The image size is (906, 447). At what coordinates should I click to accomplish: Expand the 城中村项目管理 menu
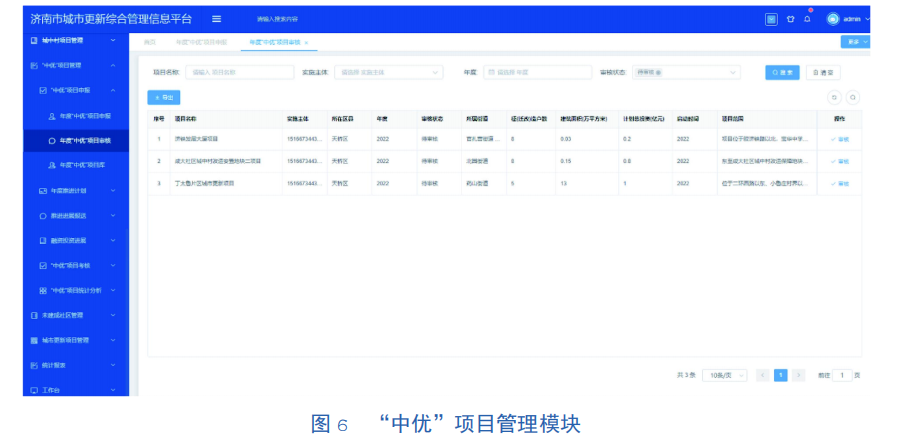click(113, 40)
